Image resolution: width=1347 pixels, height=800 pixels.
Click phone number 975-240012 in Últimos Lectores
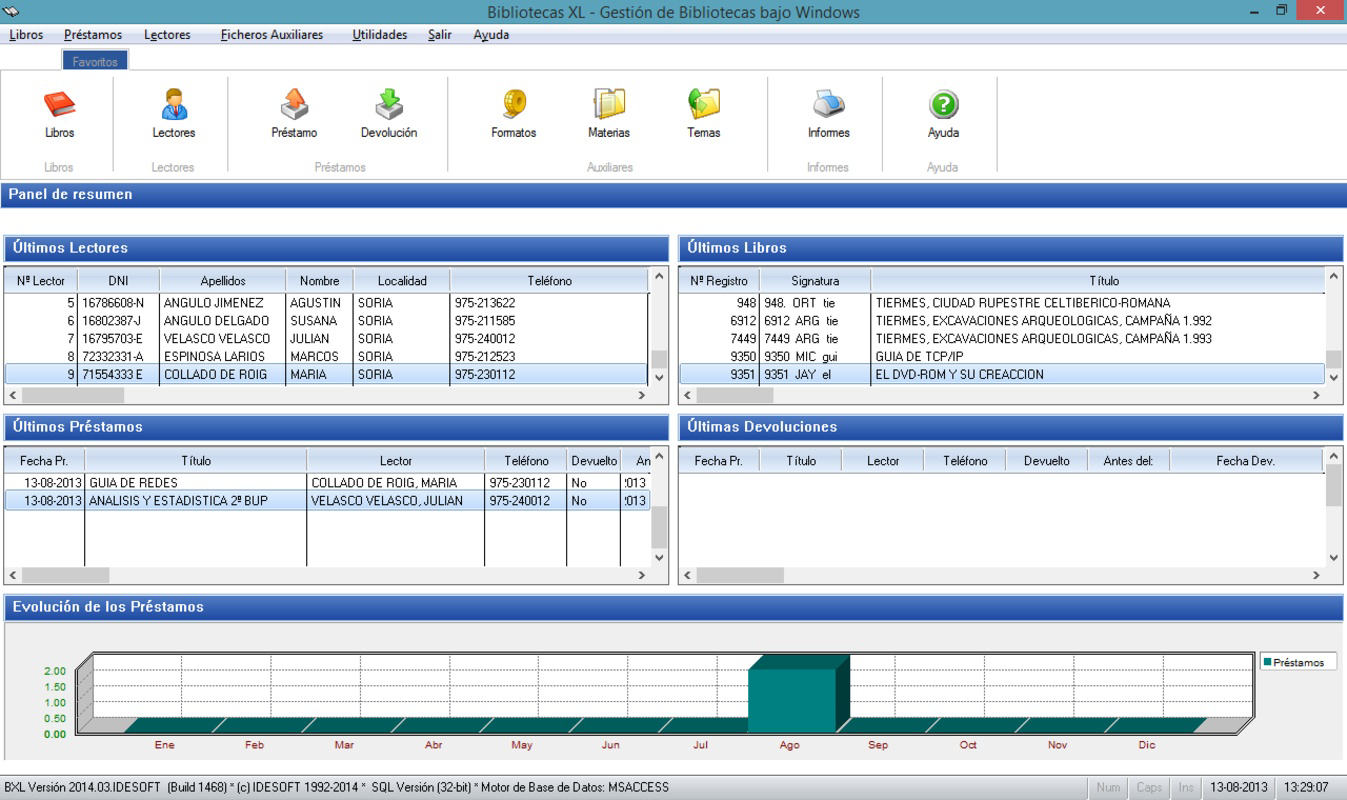pos(485,338)
